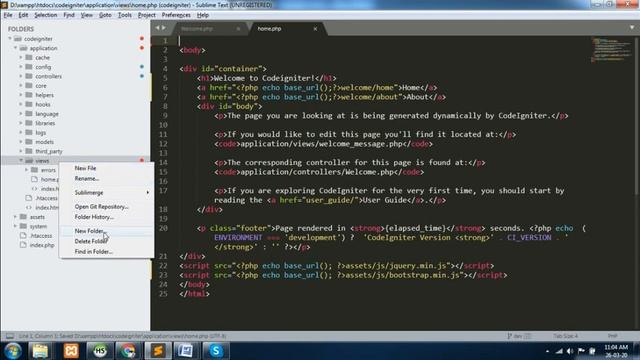Click the Tab Size 4 status entry
Viewport: 640px width, 360px height.
[566, 336]
